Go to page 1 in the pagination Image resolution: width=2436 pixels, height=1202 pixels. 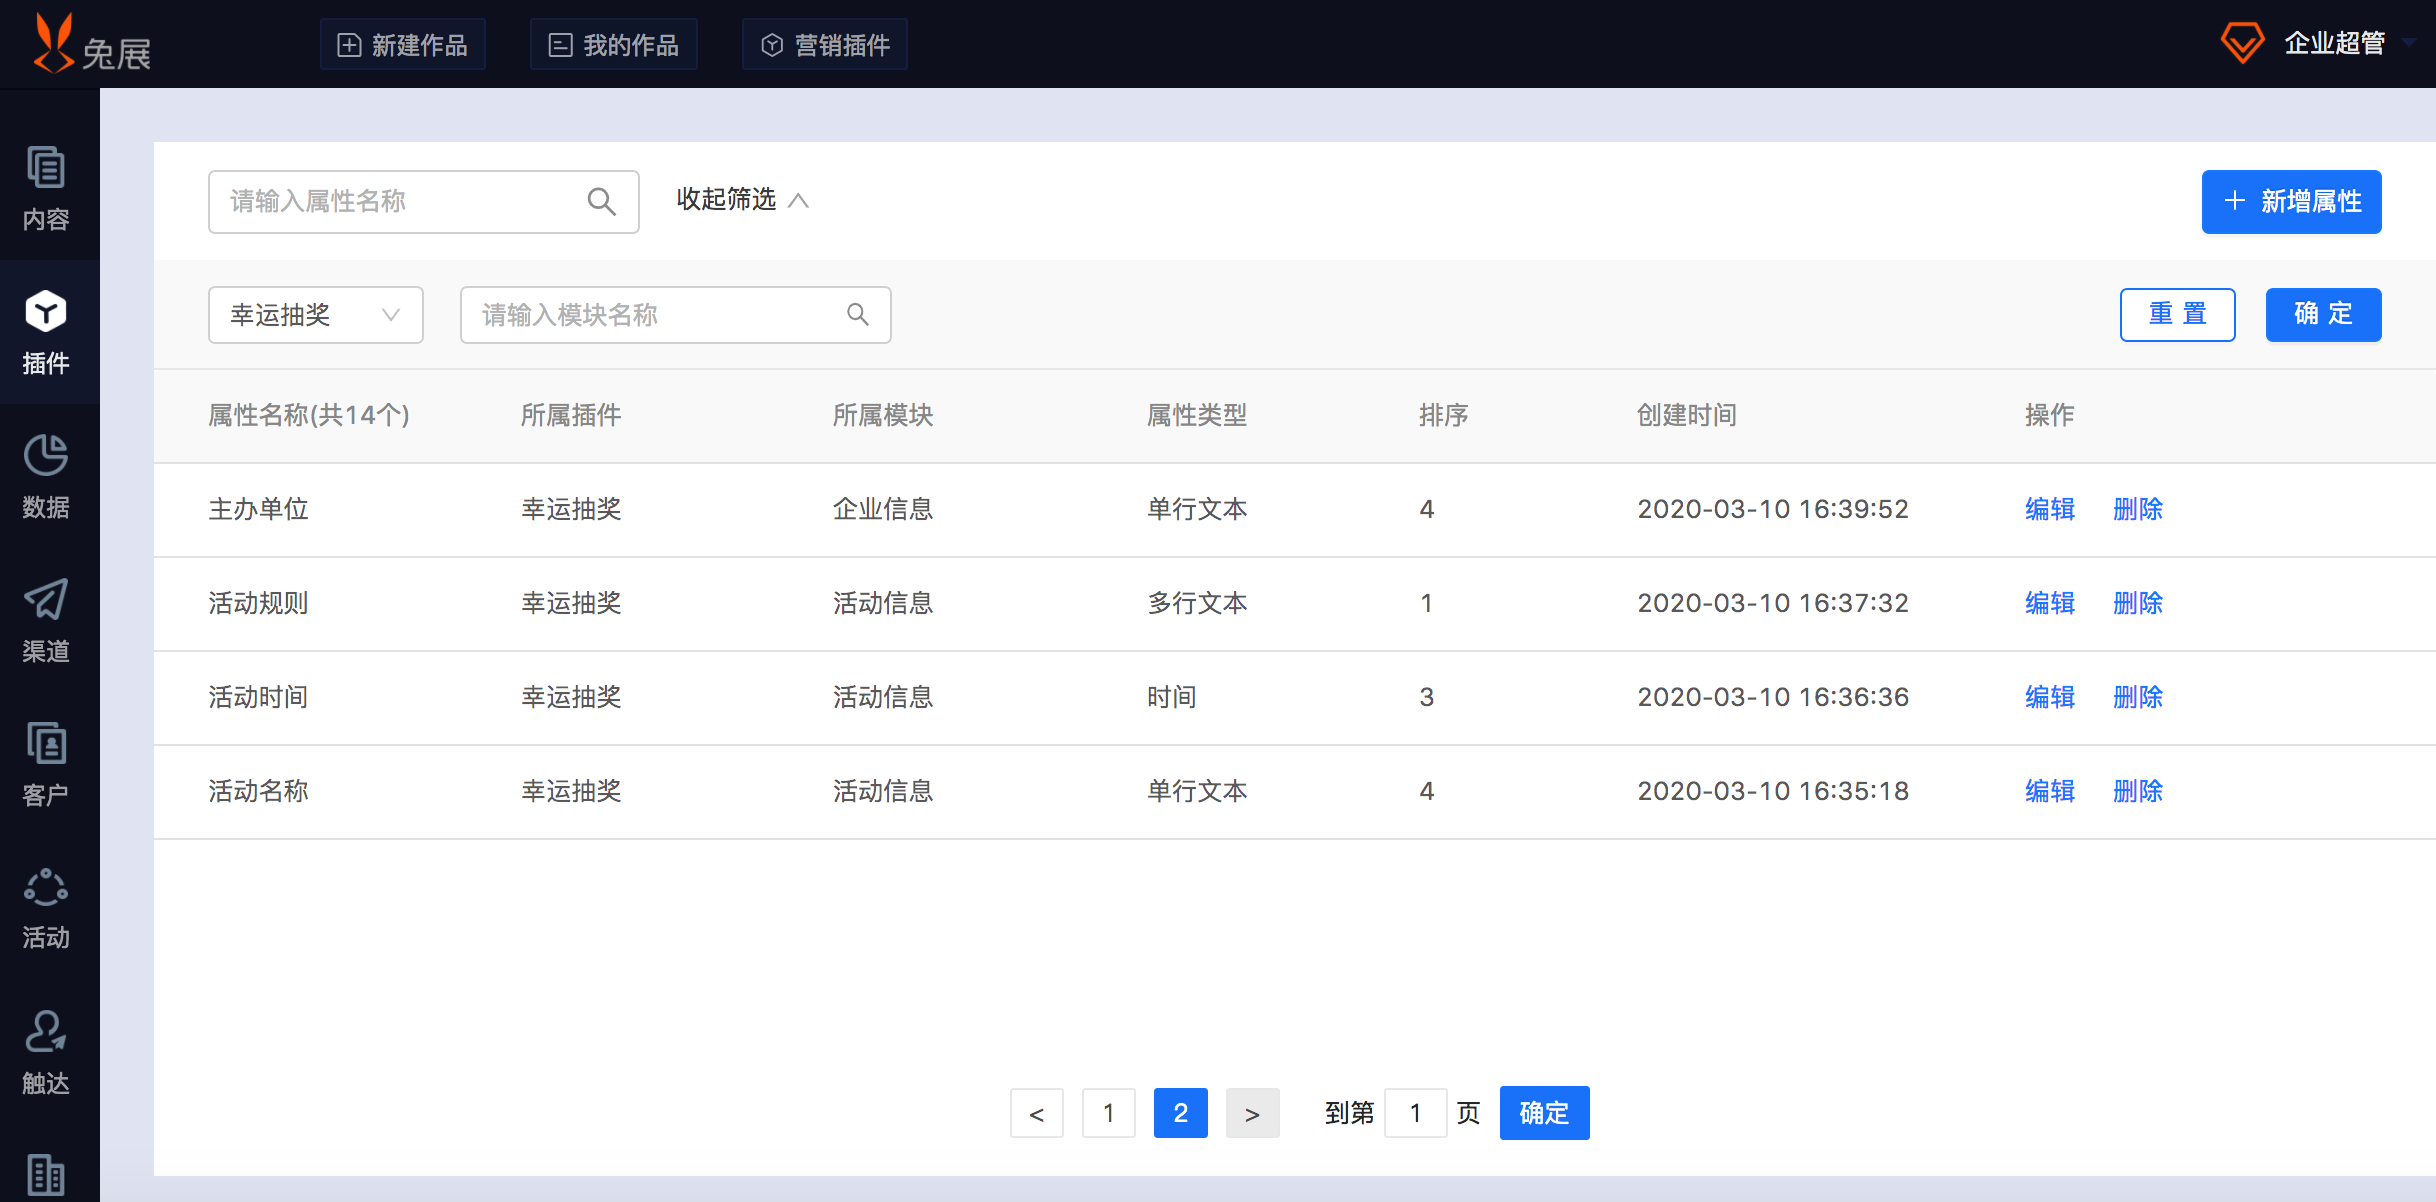(1109, 1113)
